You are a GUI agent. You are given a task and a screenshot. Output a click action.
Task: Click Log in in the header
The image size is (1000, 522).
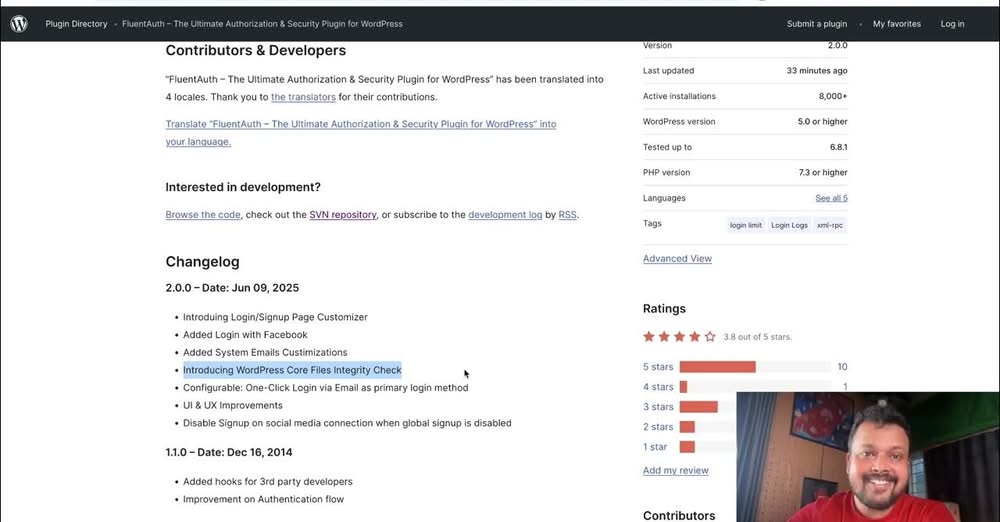[x=952, y=24]
